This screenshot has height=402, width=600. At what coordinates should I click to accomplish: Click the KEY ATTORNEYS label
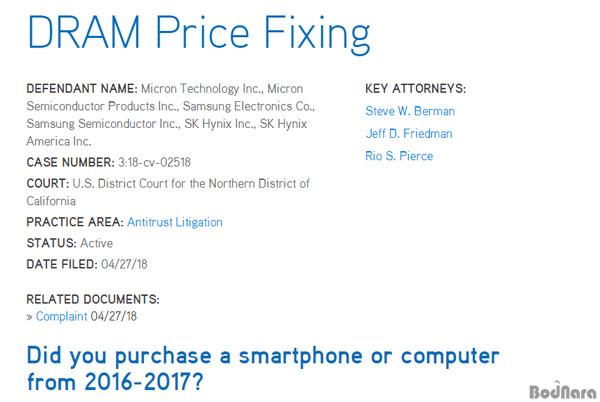416,89
